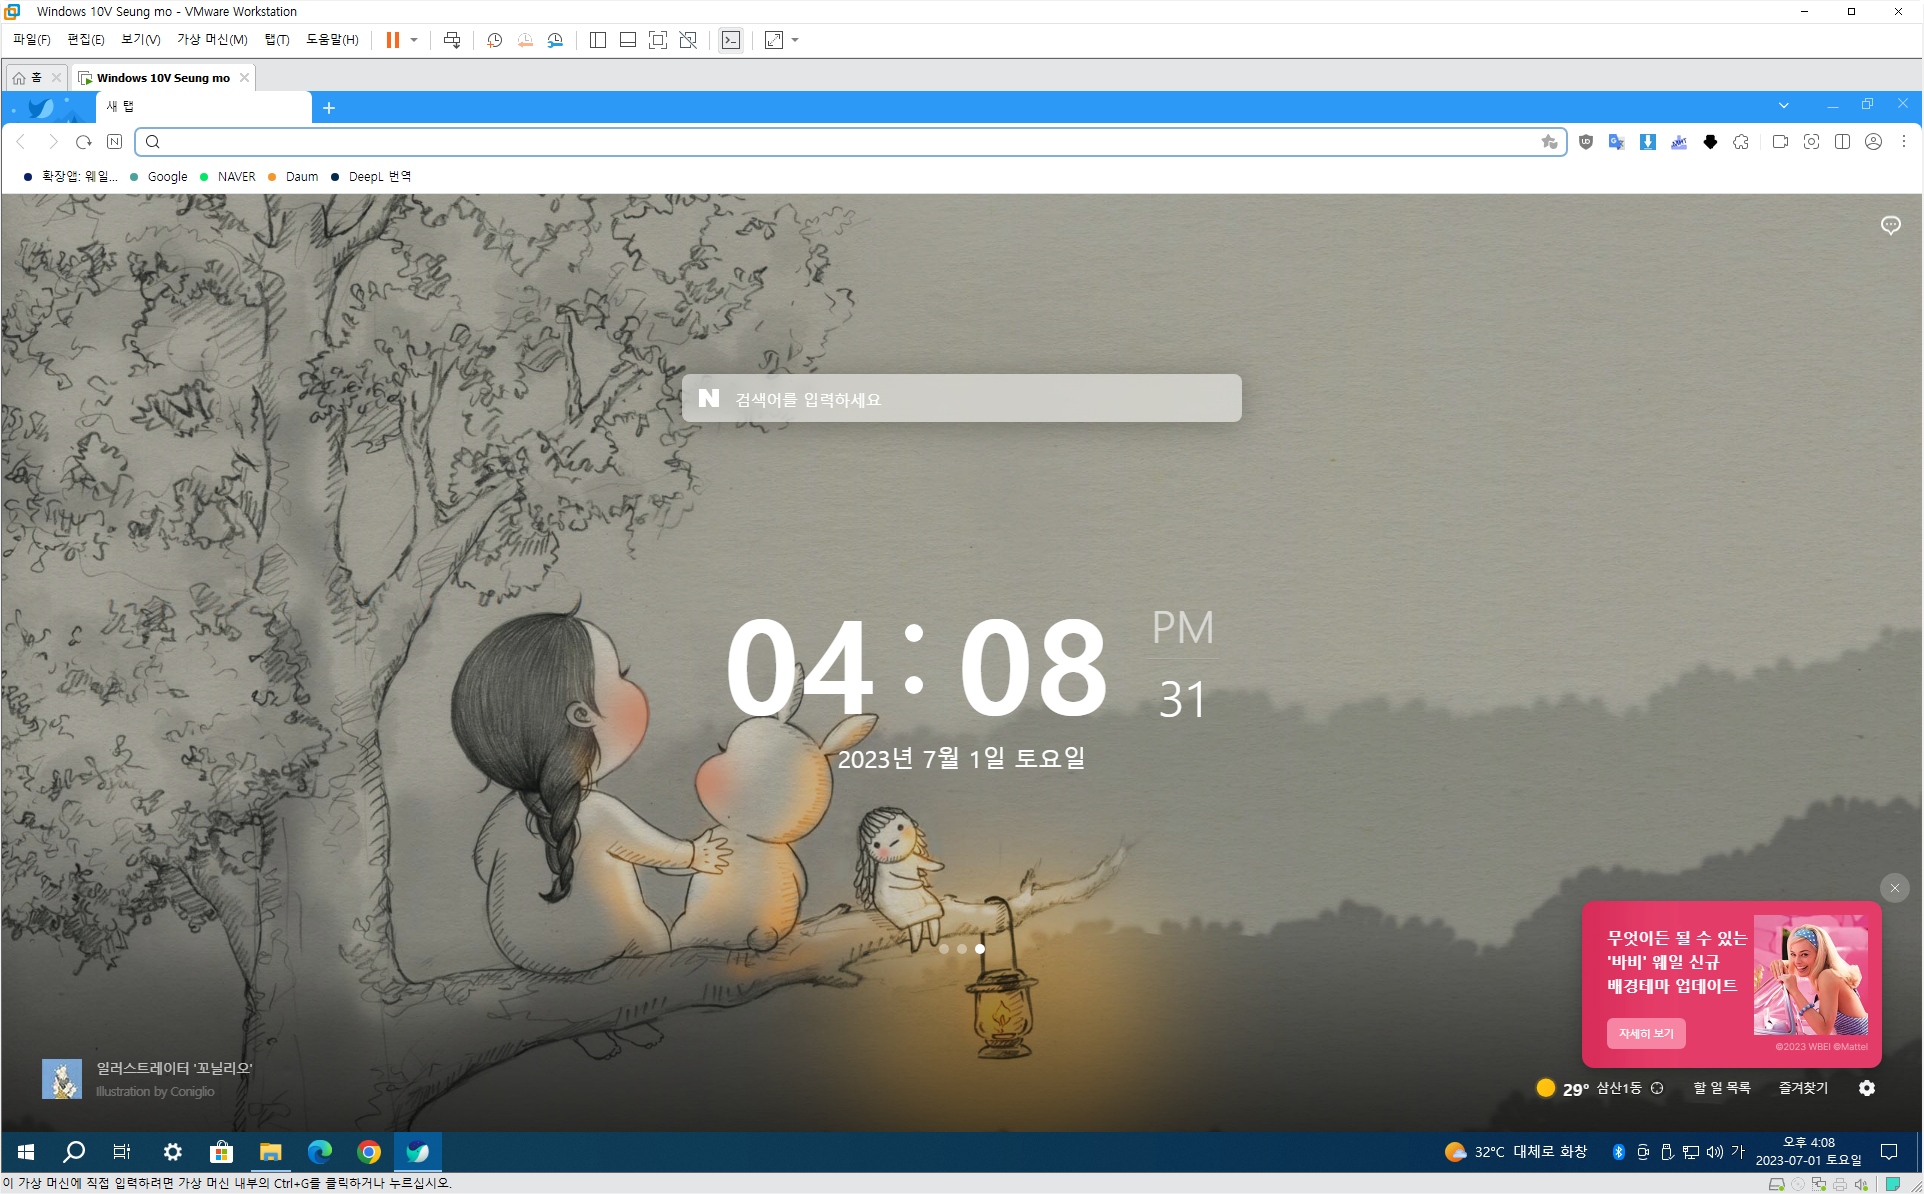This screenshot has height=1194, width=1924.
Task: Toggle the split view sidebar icon
Action: click(x=1842, y=142)
